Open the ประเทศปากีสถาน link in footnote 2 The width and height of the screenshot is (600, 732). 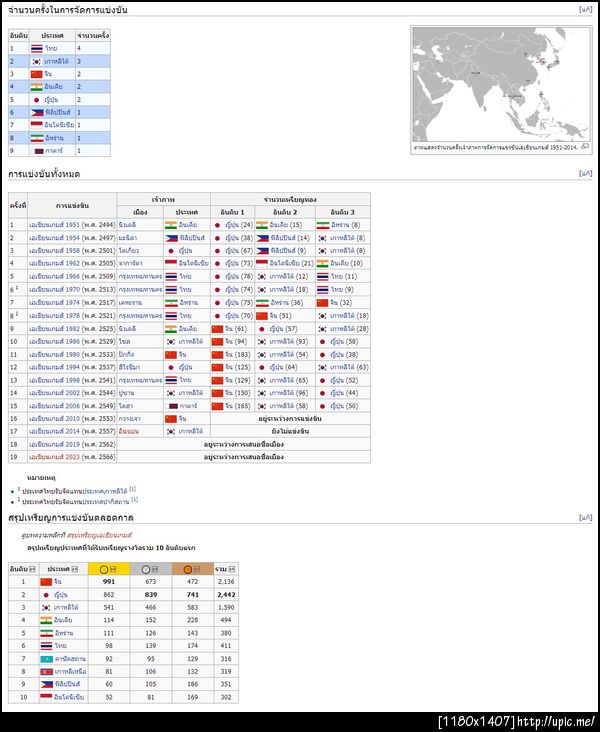pos(106,502)
